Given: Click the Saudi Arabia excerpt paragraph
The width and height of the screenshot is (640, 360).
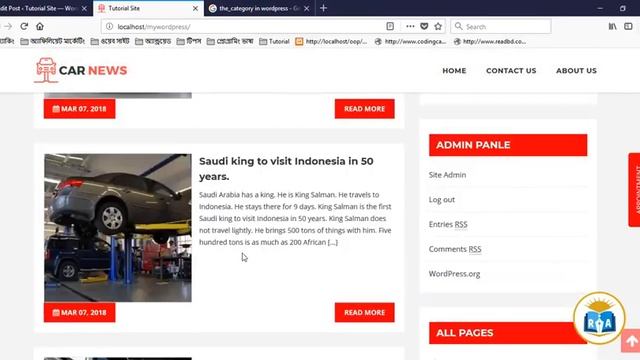Looking at the screenshot, I should (295, 218).
